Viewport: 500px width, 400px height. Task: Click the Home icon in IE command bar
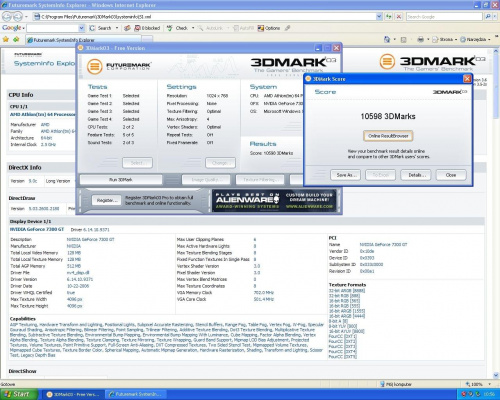click(x=387, y=39)
